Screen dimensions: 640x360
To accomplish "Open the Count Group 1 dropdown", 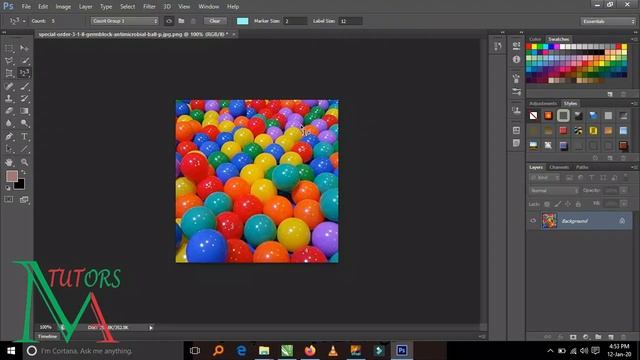I will pos(124,21).
